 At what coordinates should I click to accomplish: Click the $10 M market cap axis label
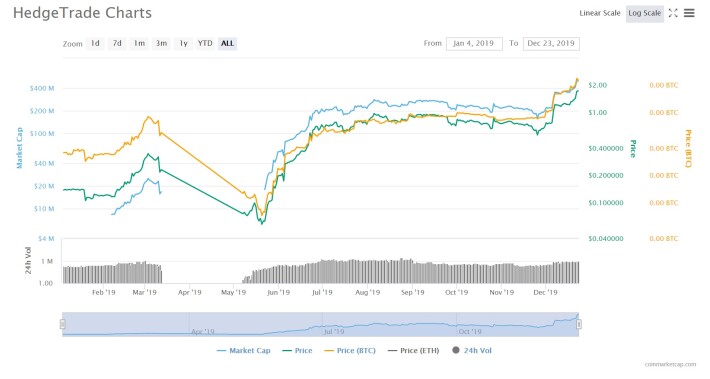44,209
